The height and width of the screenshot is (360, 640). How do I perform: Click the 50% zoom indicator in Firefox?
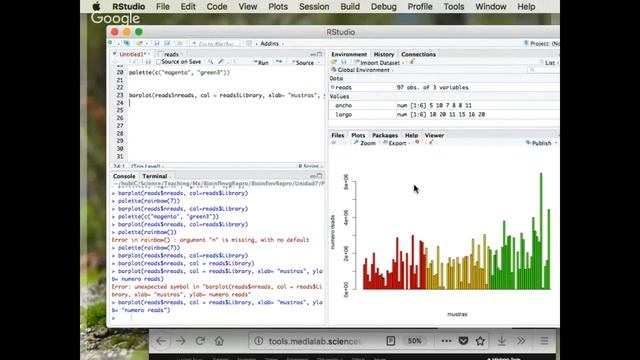[414, 341]
